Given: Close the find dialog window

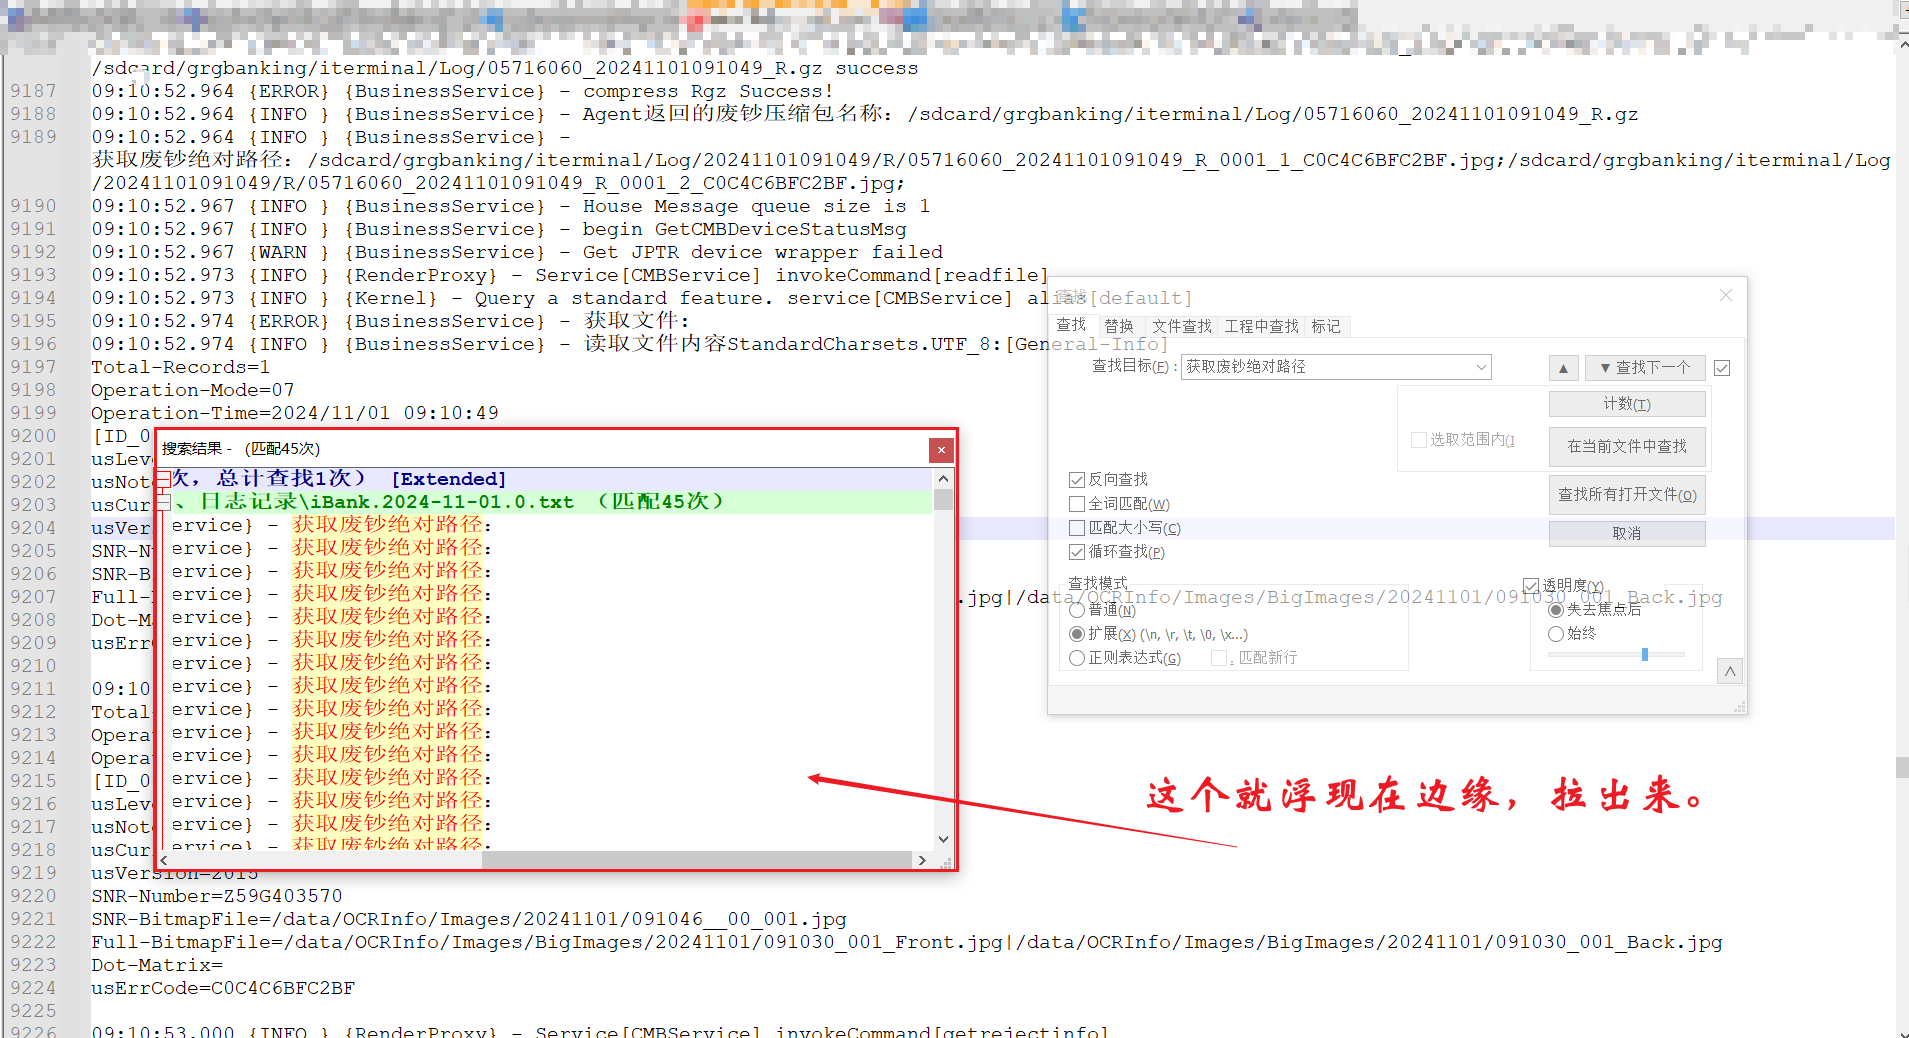Looking at the screenshot, I should 1726,295.
